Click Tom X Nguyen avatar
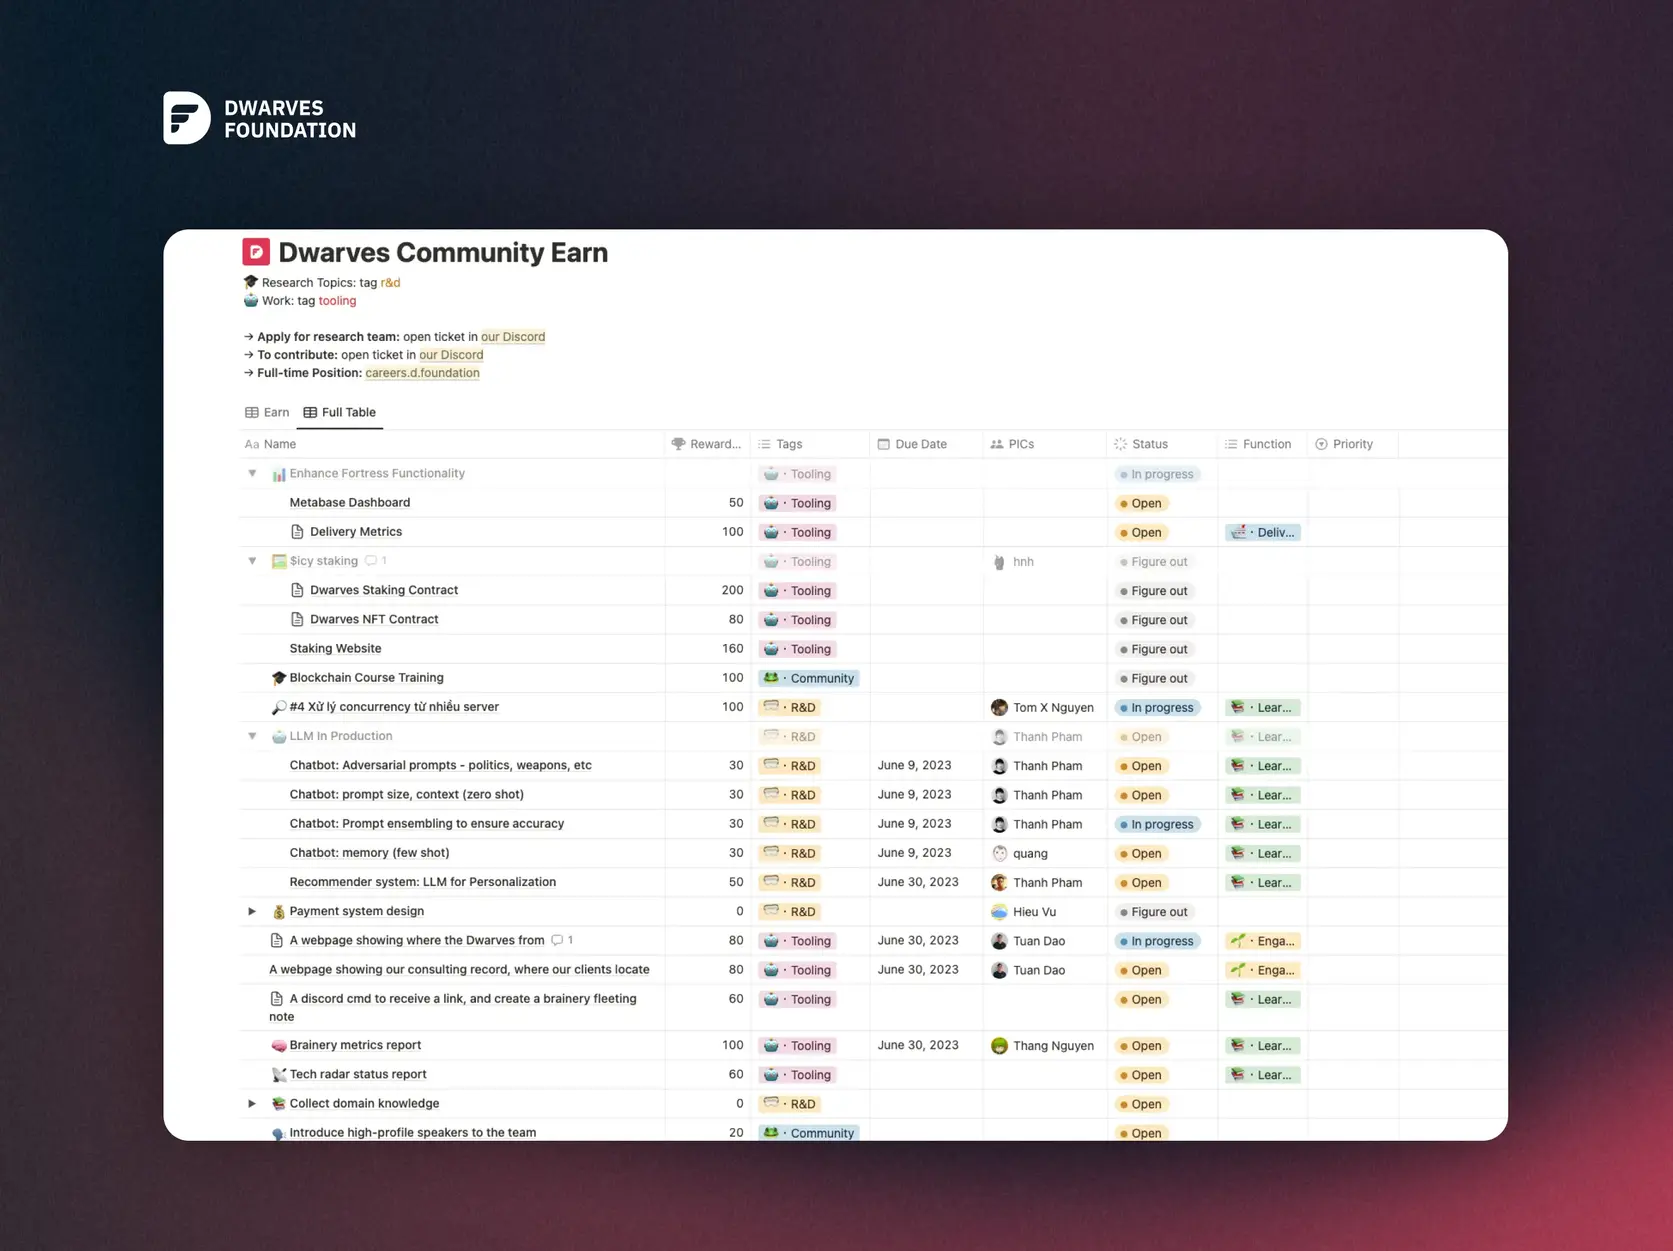The image size is (1673, 1251). (999, 707)
